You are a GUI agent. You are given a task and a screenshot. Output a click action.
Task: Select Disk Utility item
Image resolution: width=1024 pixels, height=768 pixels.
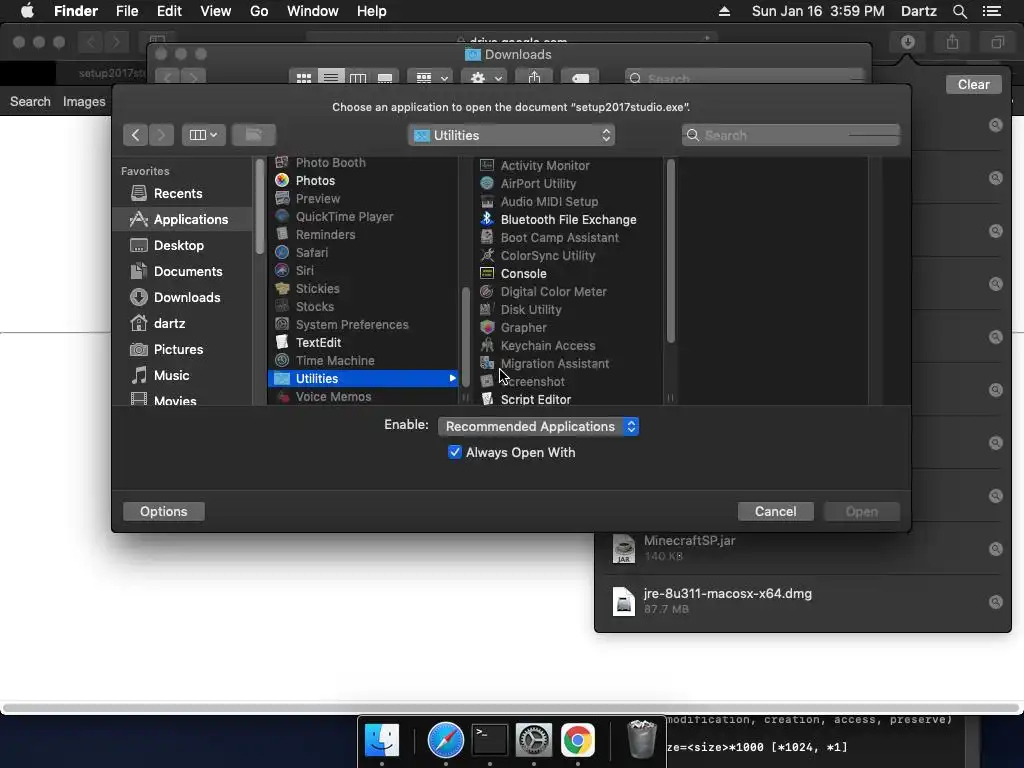pyautogui.click(x=530, y=310)
